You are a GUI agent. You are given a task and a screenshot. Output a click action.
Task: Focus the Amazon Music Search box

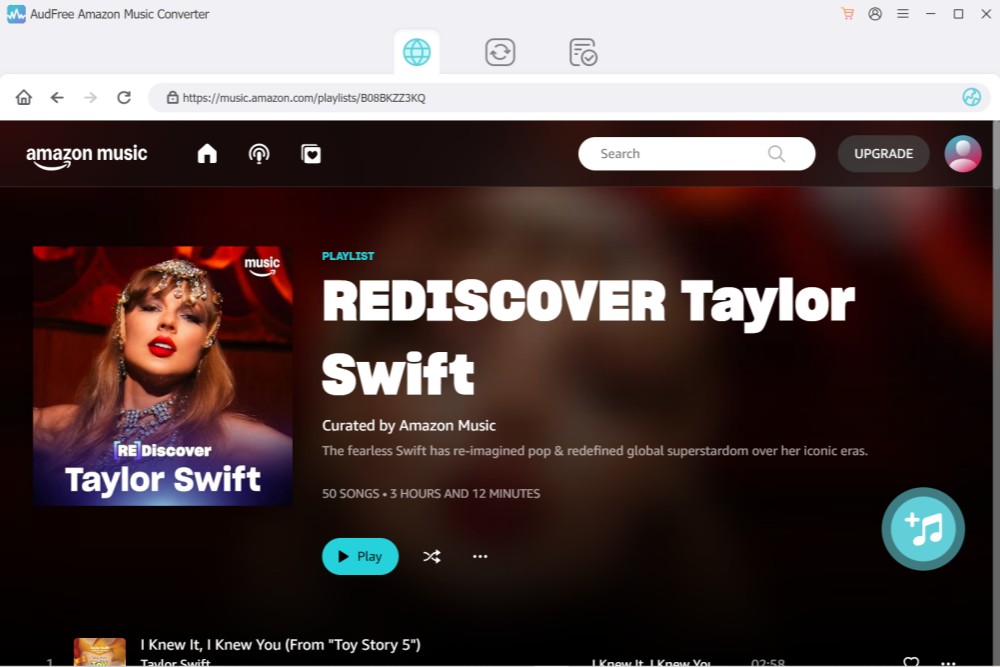tap(696, 154)
